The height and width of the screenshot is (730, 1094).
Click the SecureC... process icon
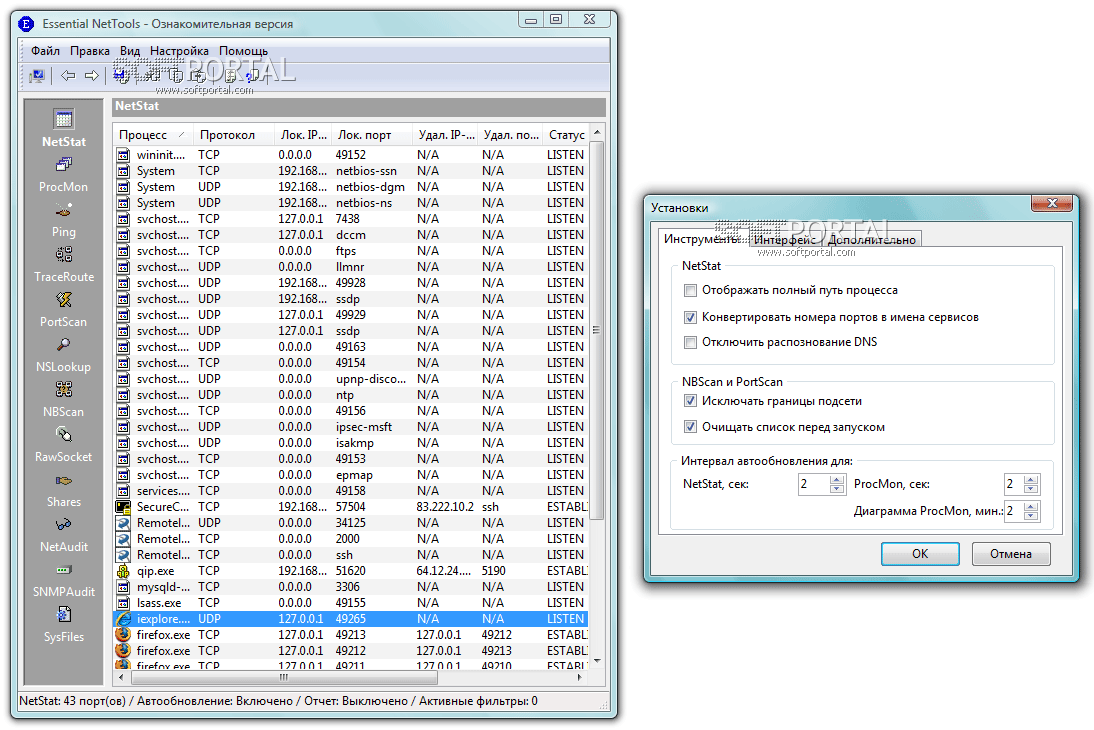click(123, 507)
